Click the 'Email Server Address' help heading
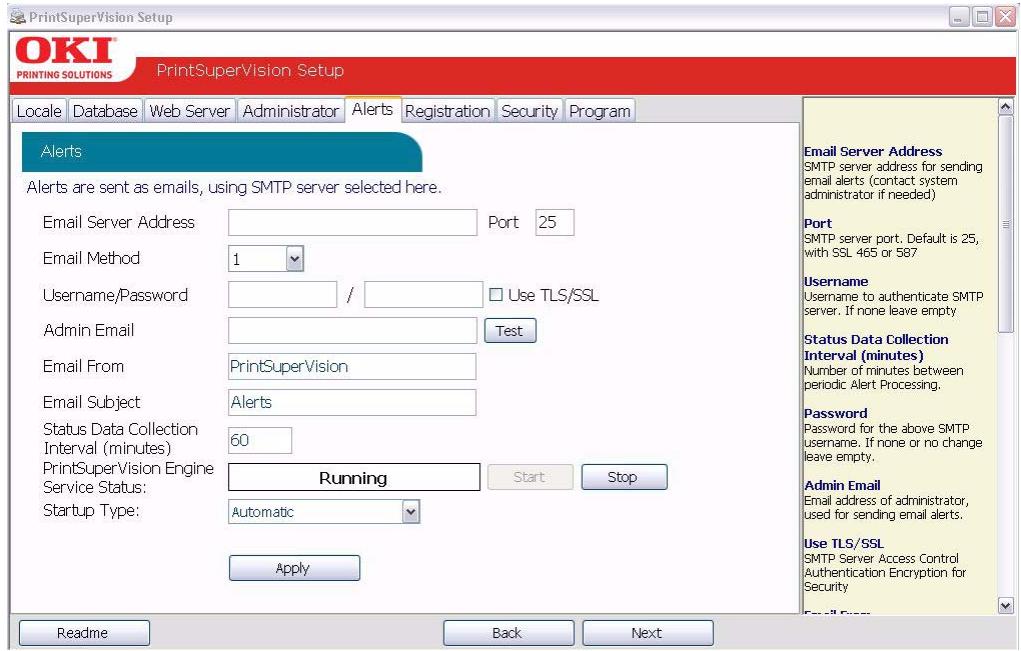 (x=873, y=152)
